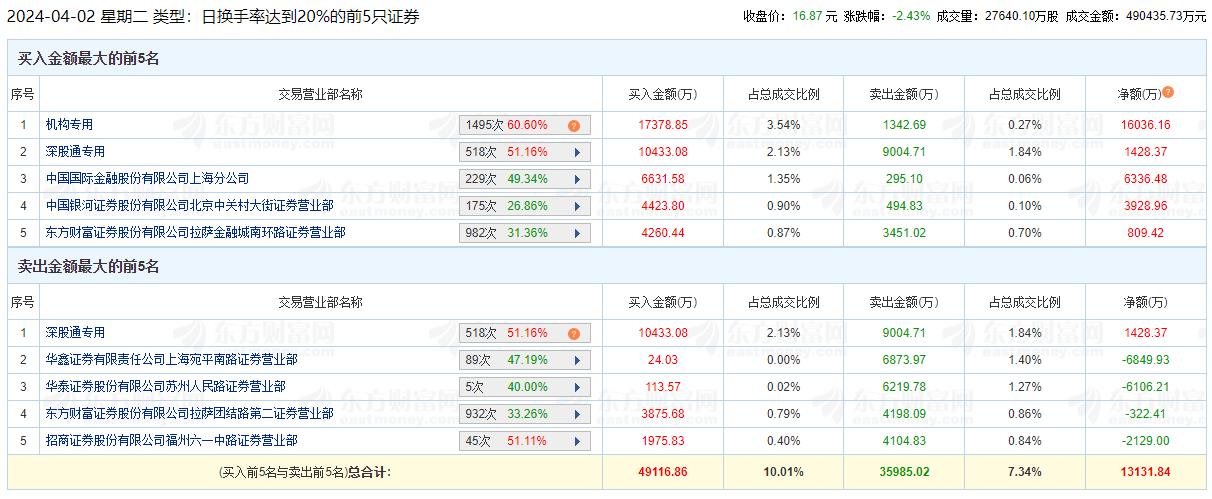1212x499 pixels.
Task: Click the blue arrow icon in 中国国际金融上海分公司 row
Action: [x=577, y=180]
